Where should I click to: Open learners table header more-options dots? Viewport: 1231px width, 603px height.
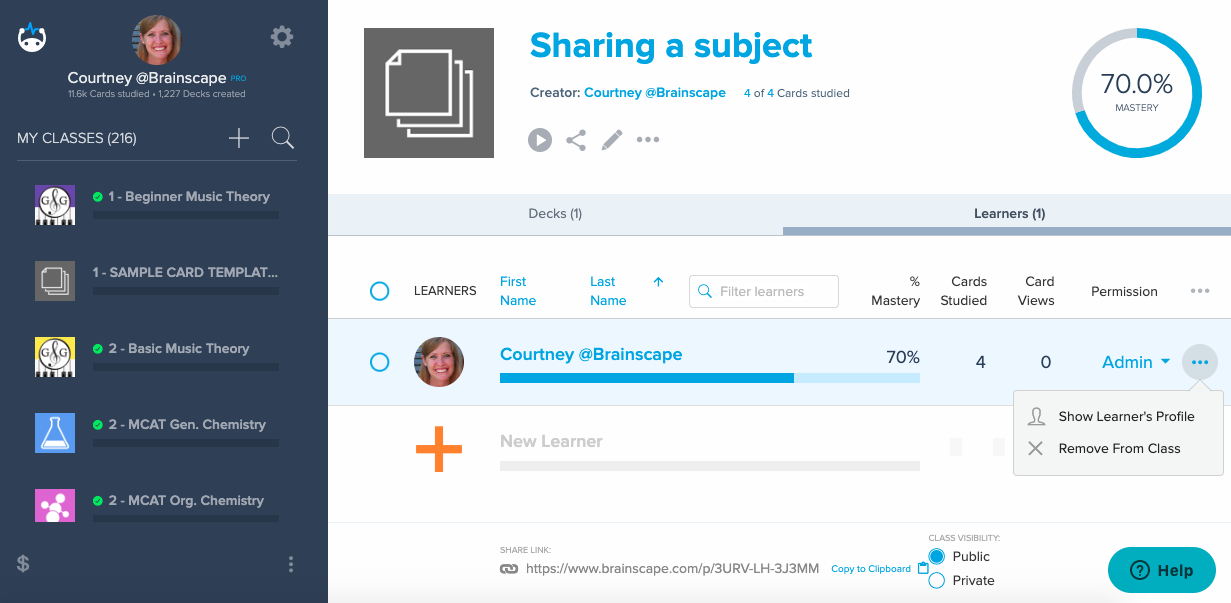pyautogui.click(x=1200, y=291)
